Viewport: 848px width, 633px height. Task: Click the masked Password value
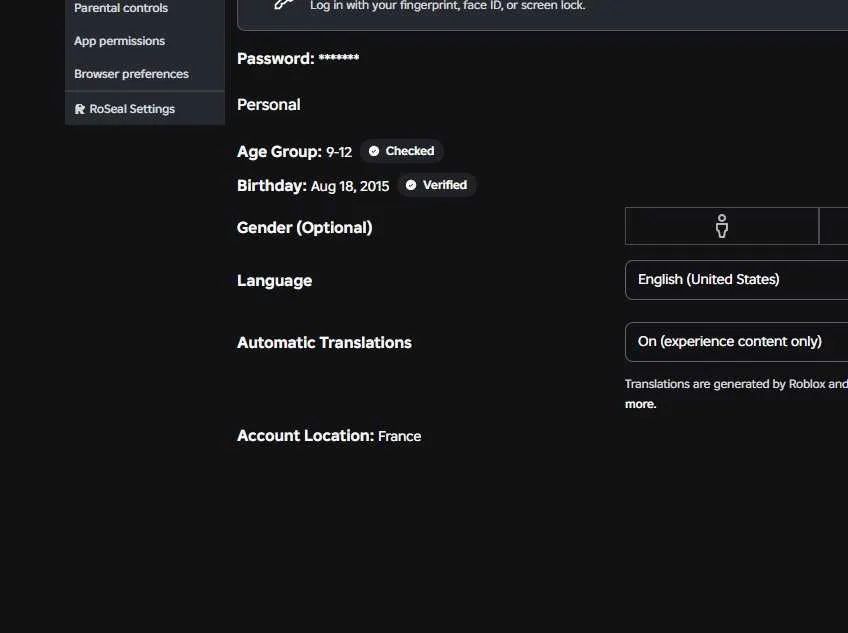pyautogui.click(x=339, y=57)
